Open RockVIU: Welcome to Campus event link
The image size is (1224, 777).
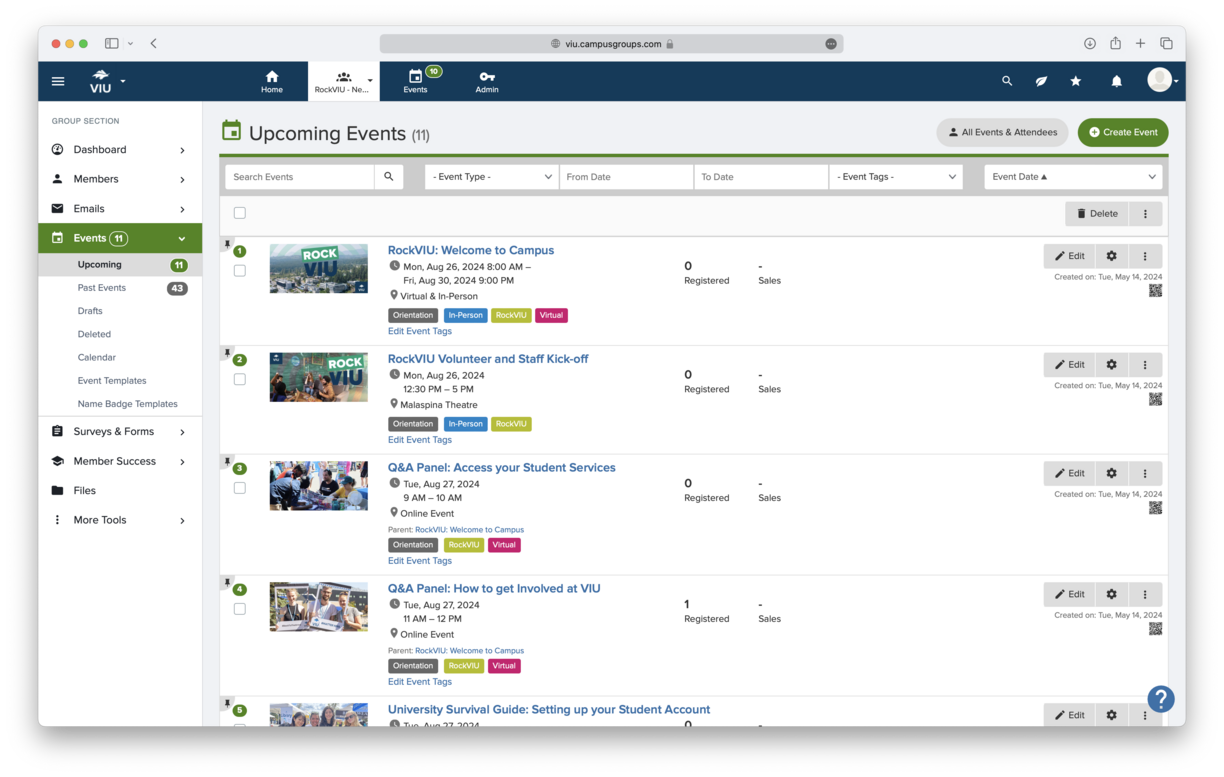tap(471, 250)
